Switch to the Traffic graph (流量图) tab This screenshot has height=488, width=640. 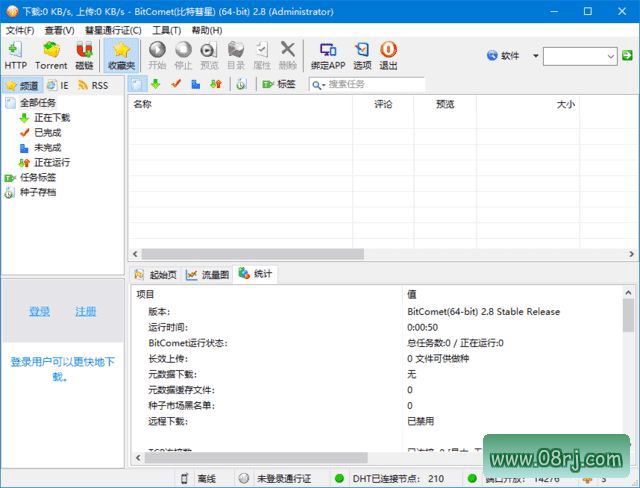[x=207, y=274]
